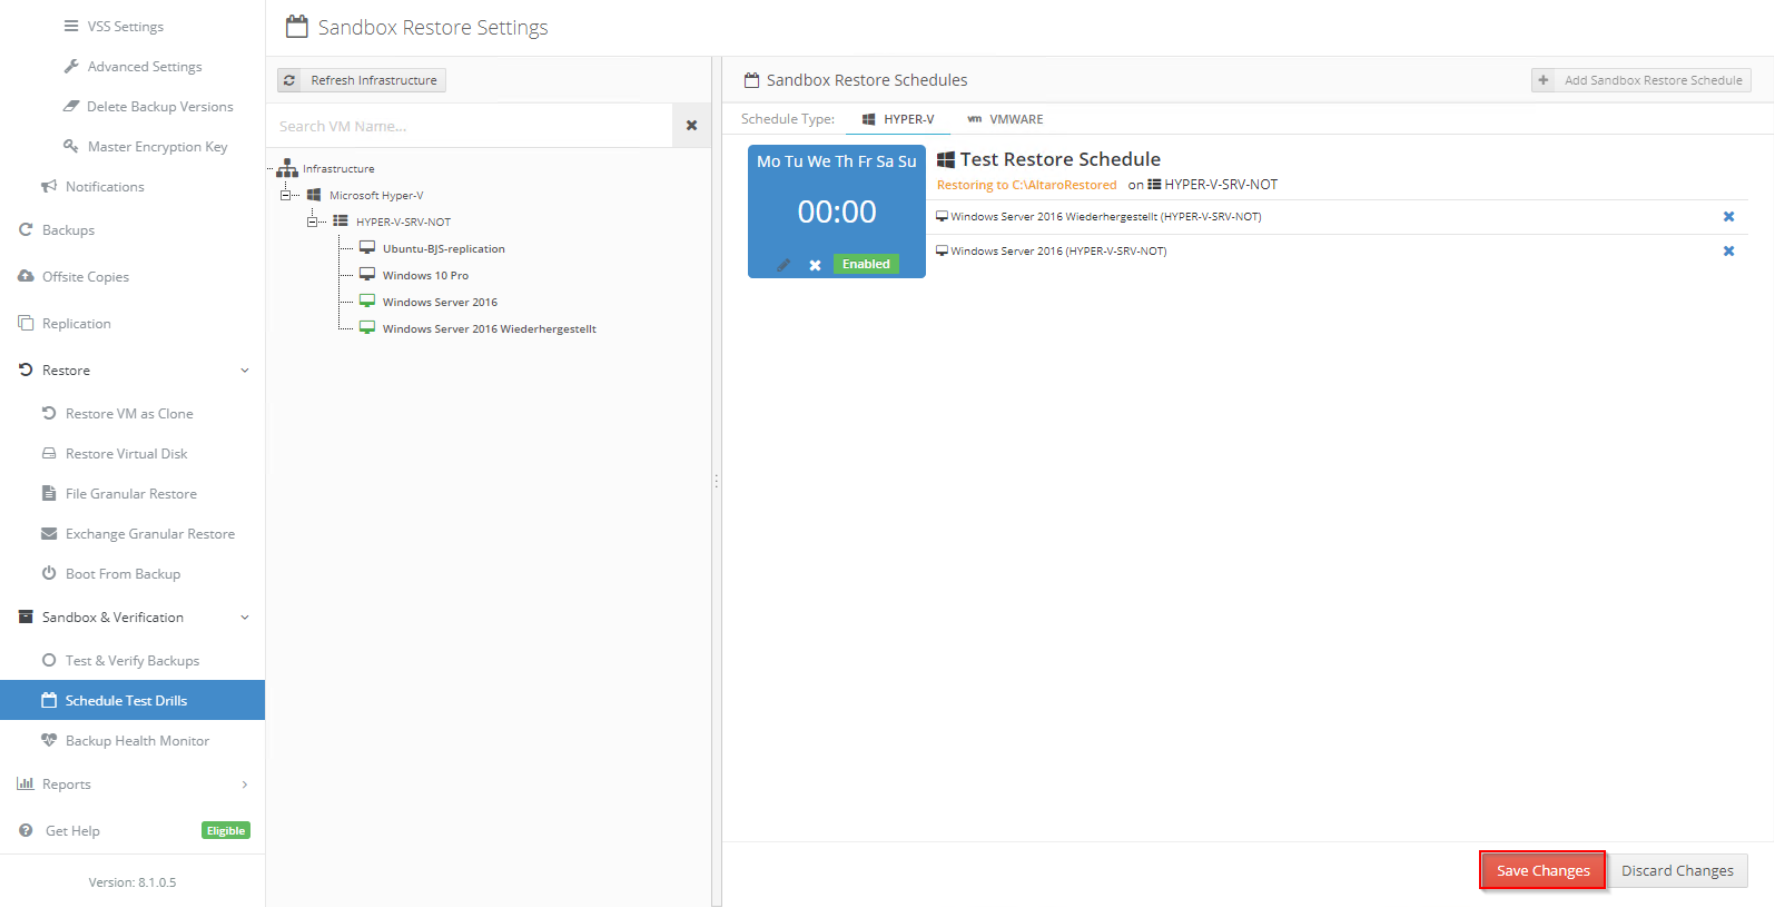The height and width of the screenshot is (907, 1774).
Task: Click the Save Changes button
Action: click(1542, 870)
